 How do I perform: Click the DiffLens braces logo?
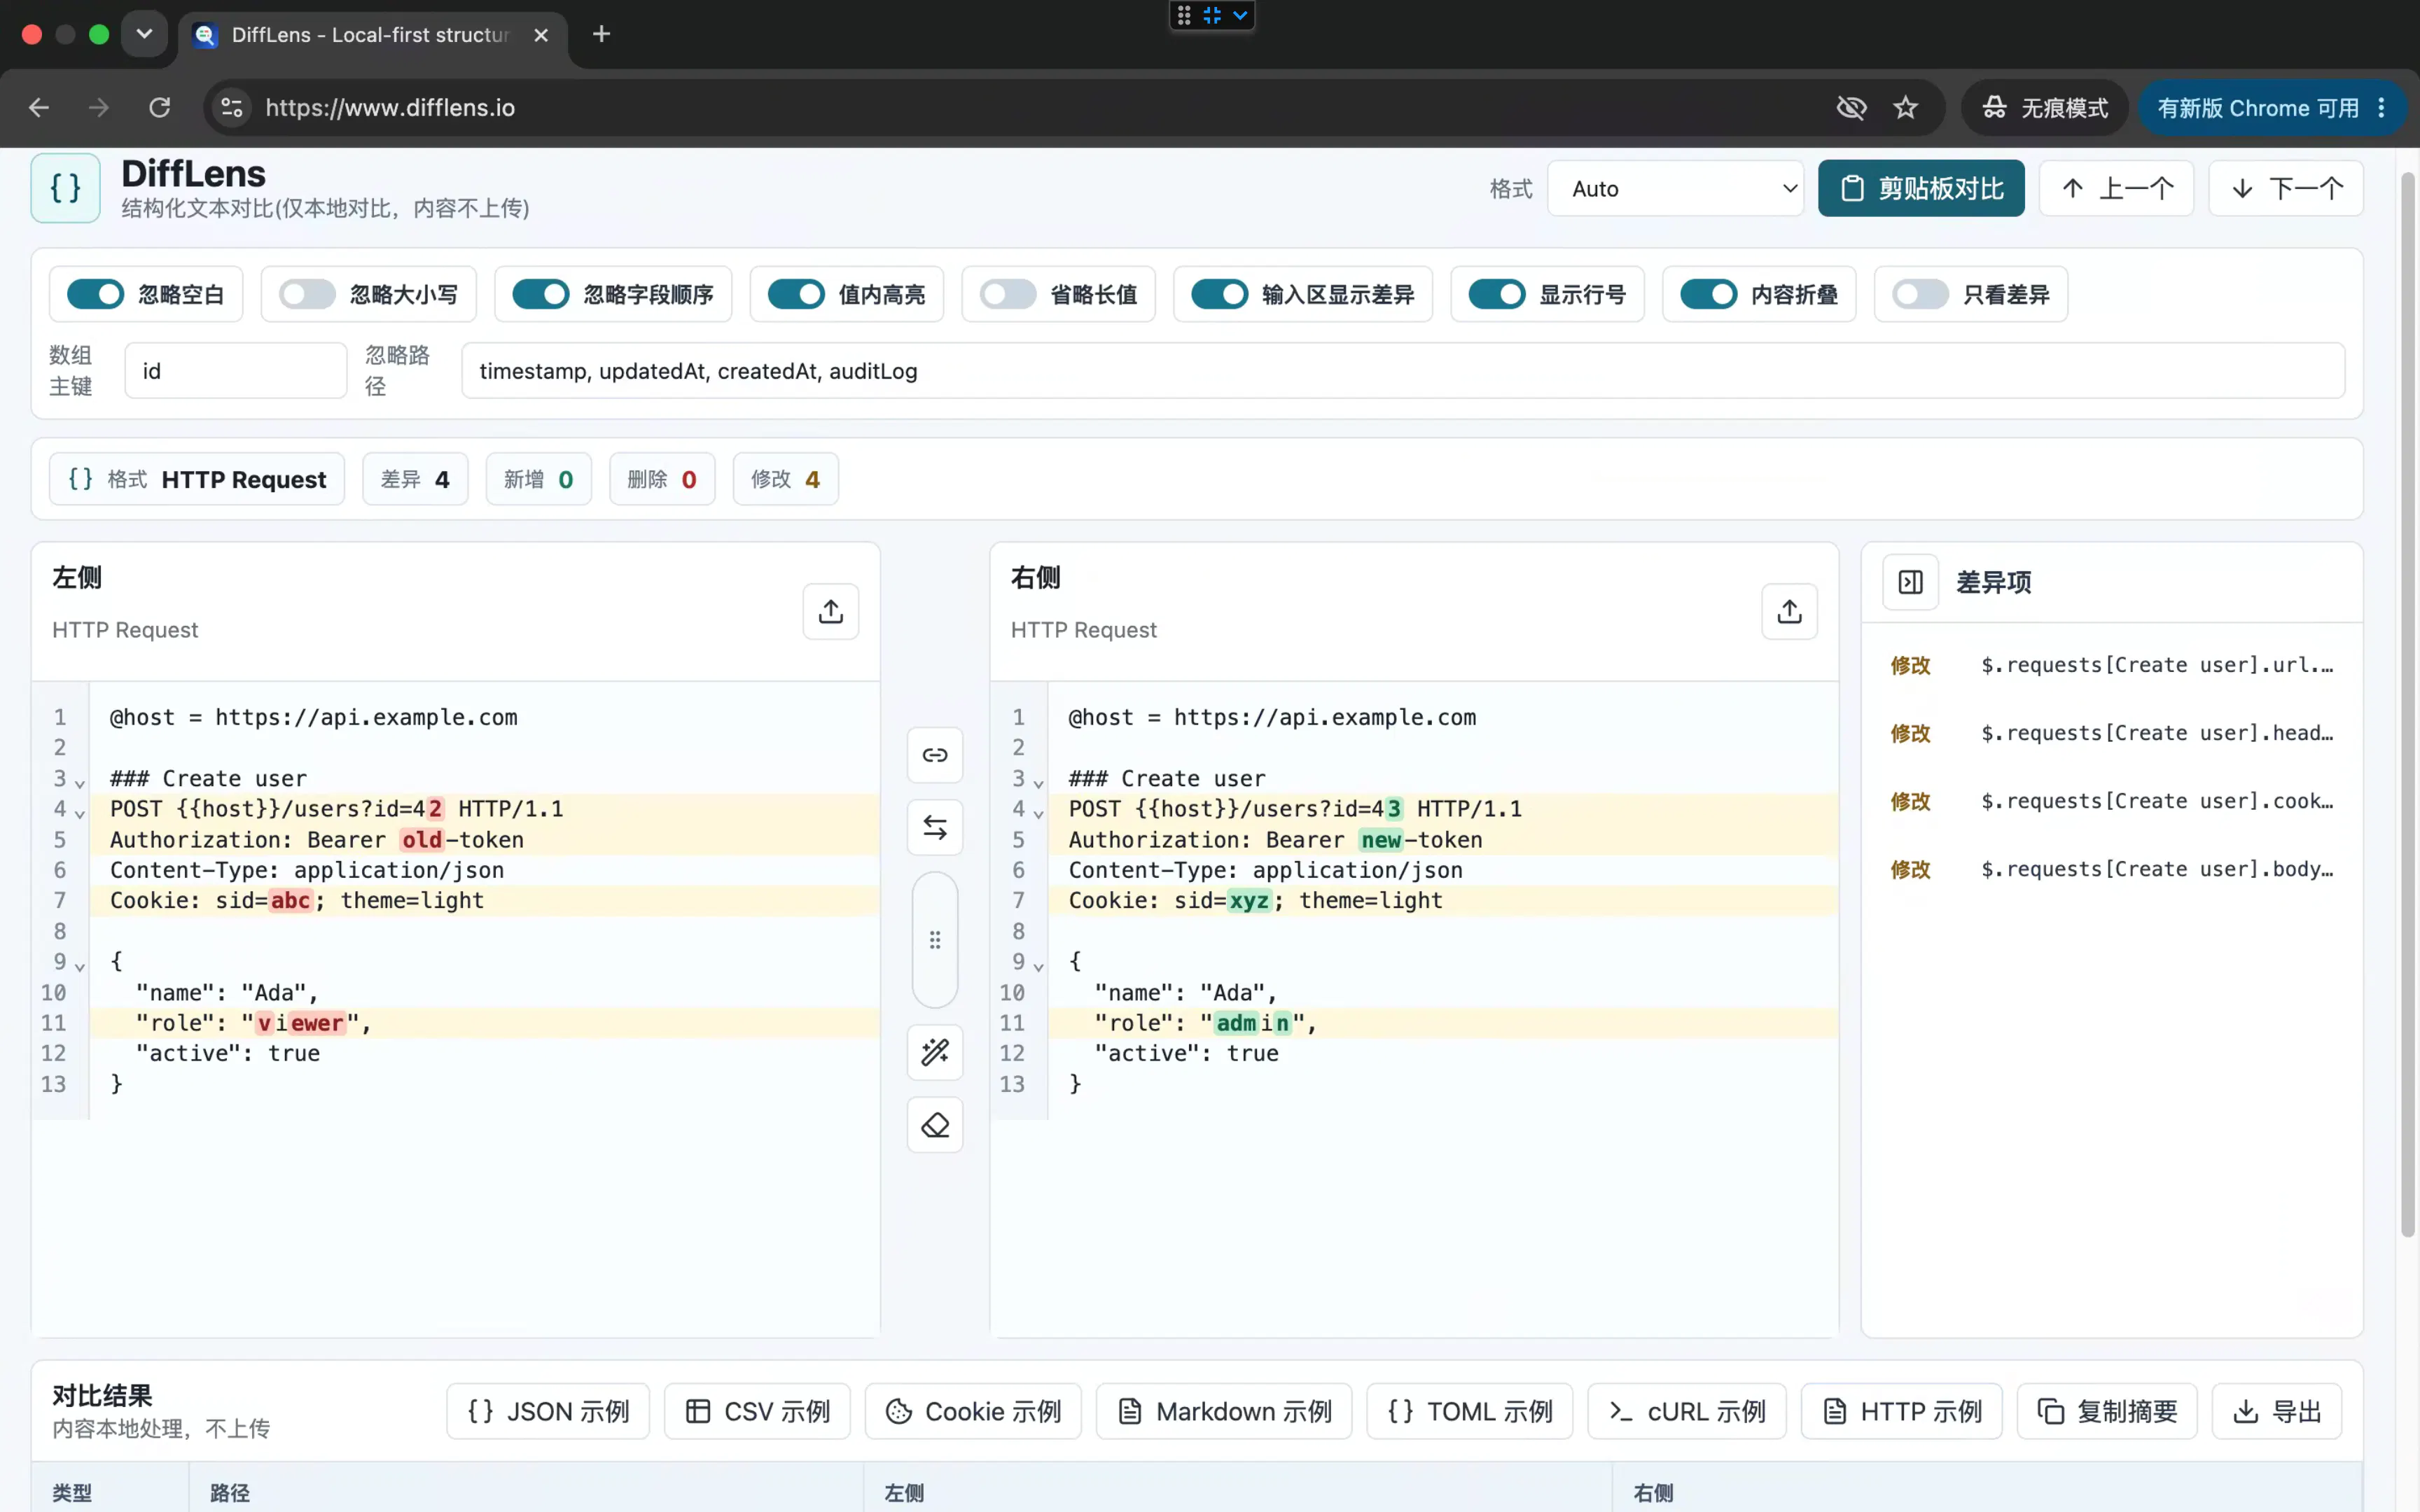point(66,188)
